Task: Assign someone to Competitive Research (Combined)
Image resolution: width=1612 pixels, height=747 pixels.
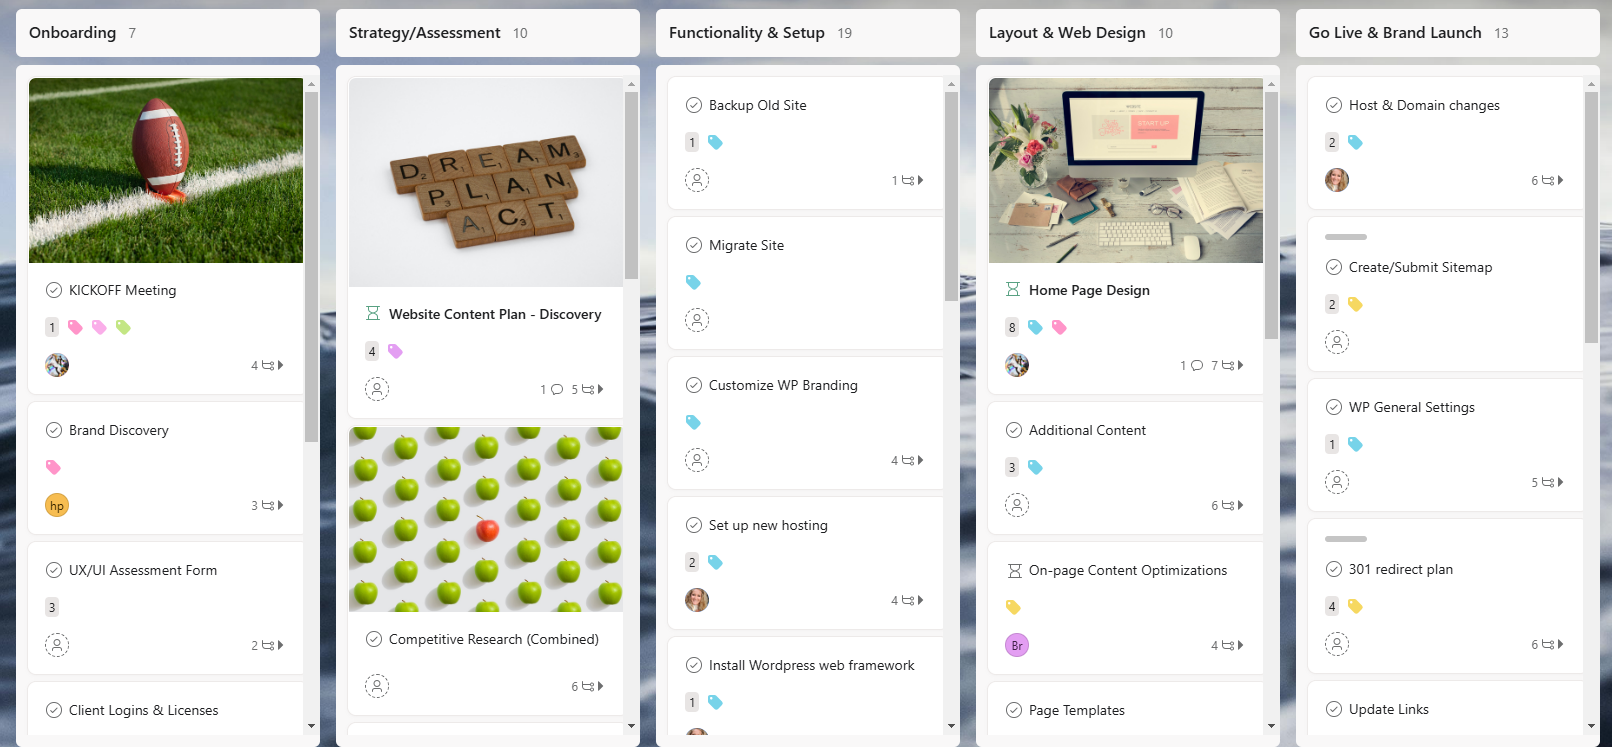Action: click(377, 686)
